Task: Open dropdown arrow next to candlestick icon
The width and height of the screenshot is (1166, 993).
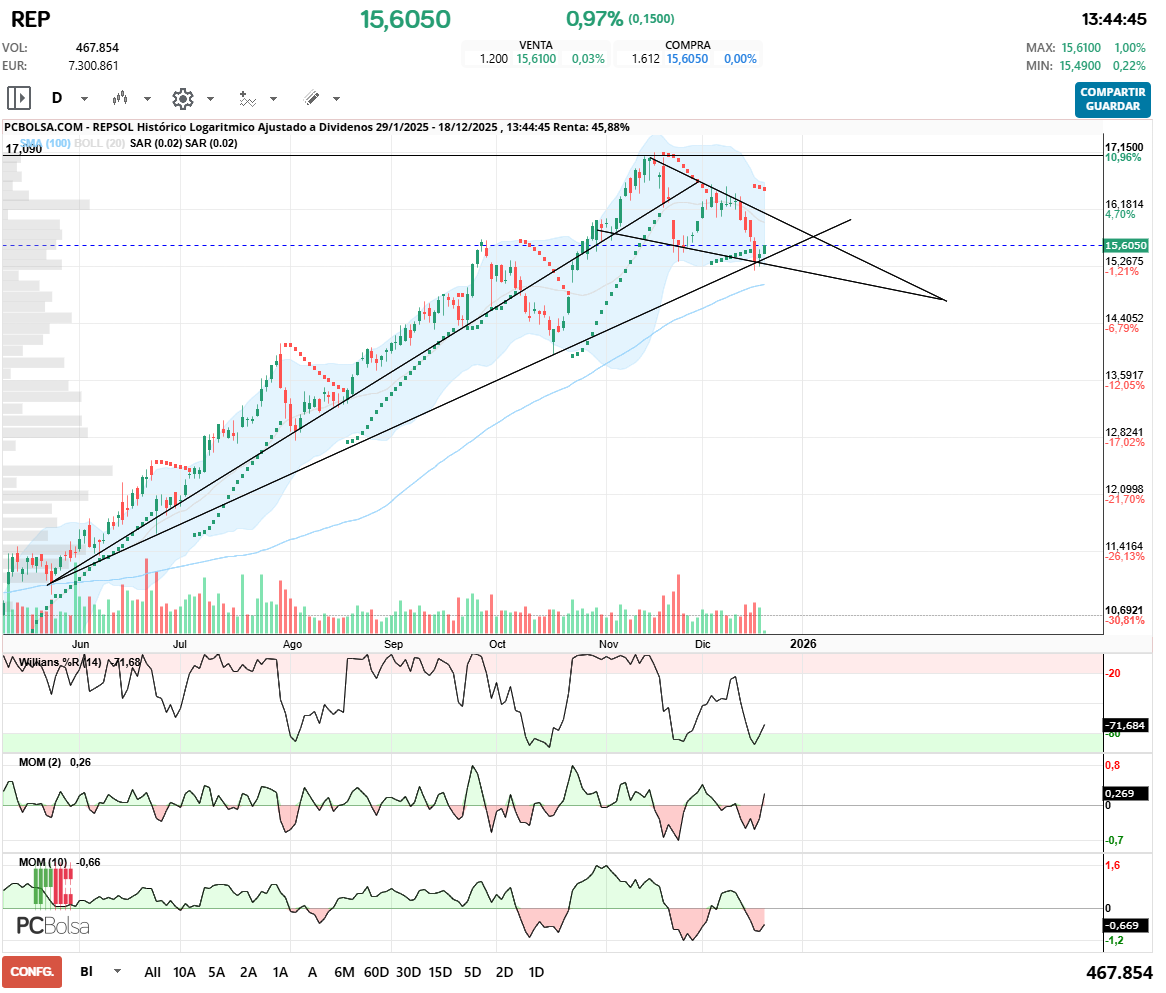Action: tap(147, 99)
